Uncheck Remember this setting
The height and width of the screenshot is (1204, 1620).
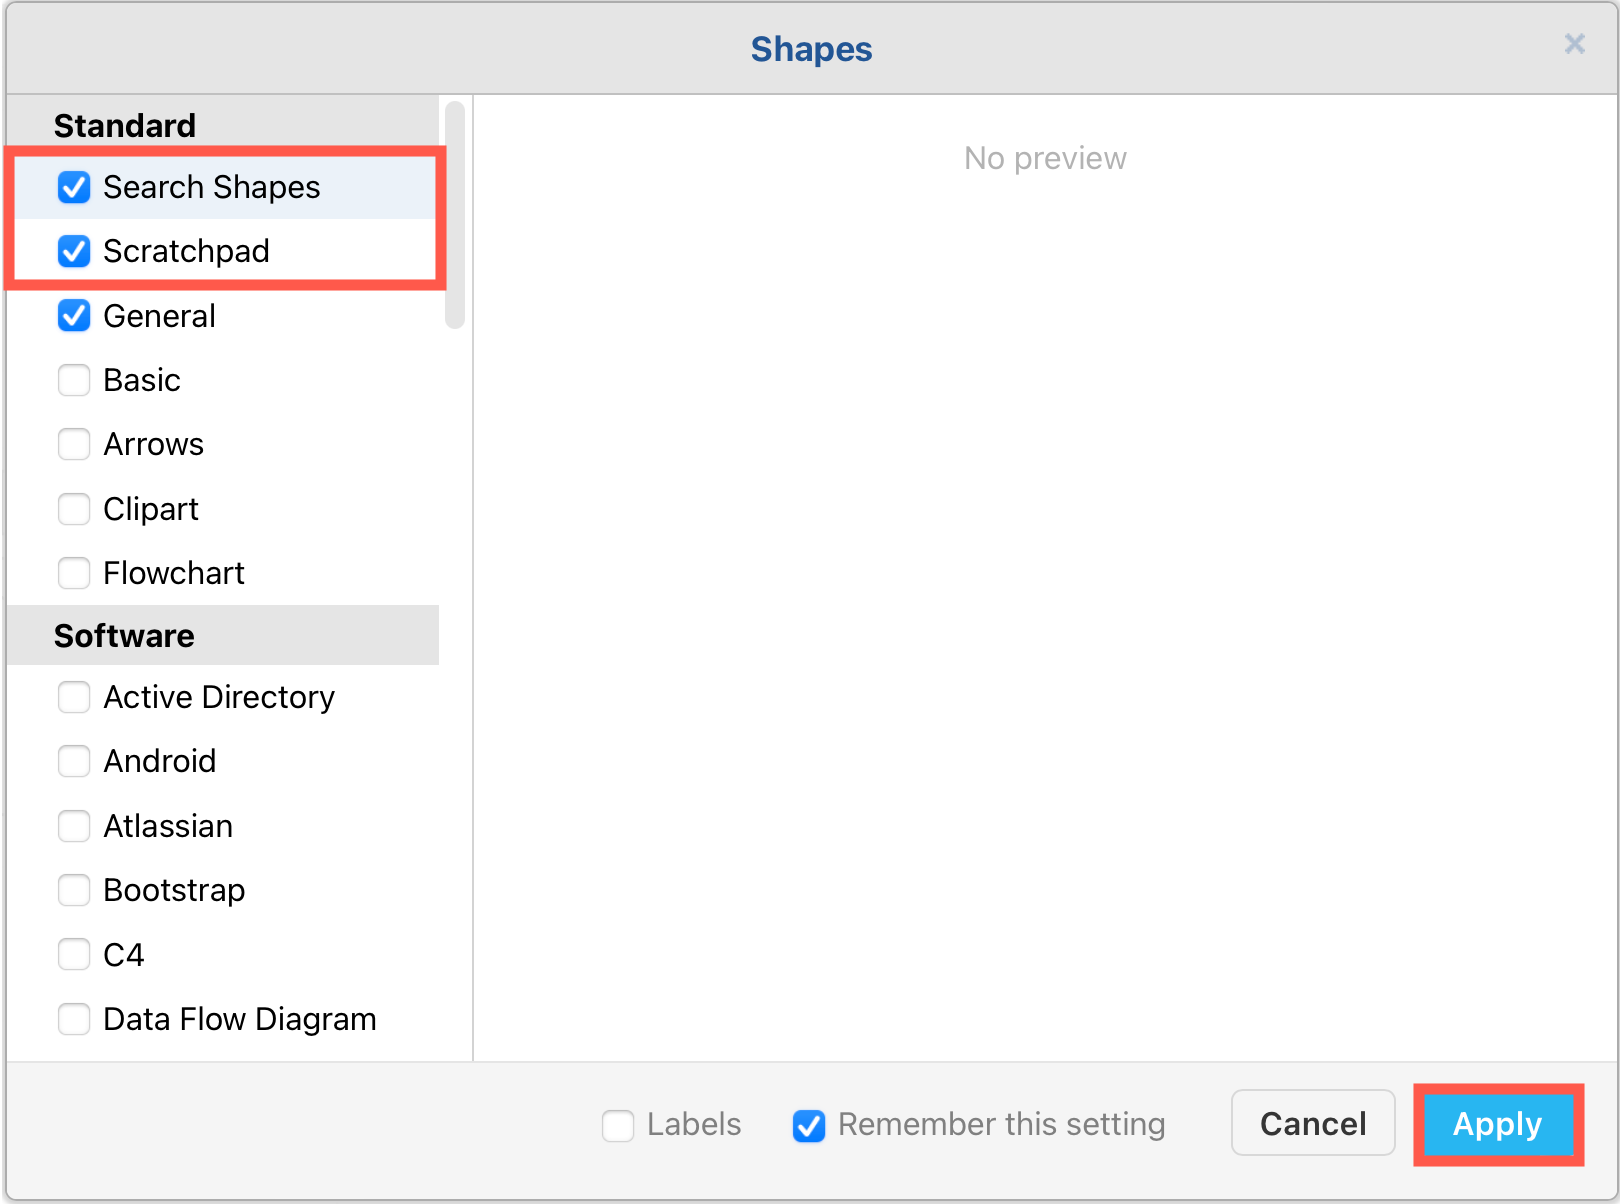(808, 1125)
